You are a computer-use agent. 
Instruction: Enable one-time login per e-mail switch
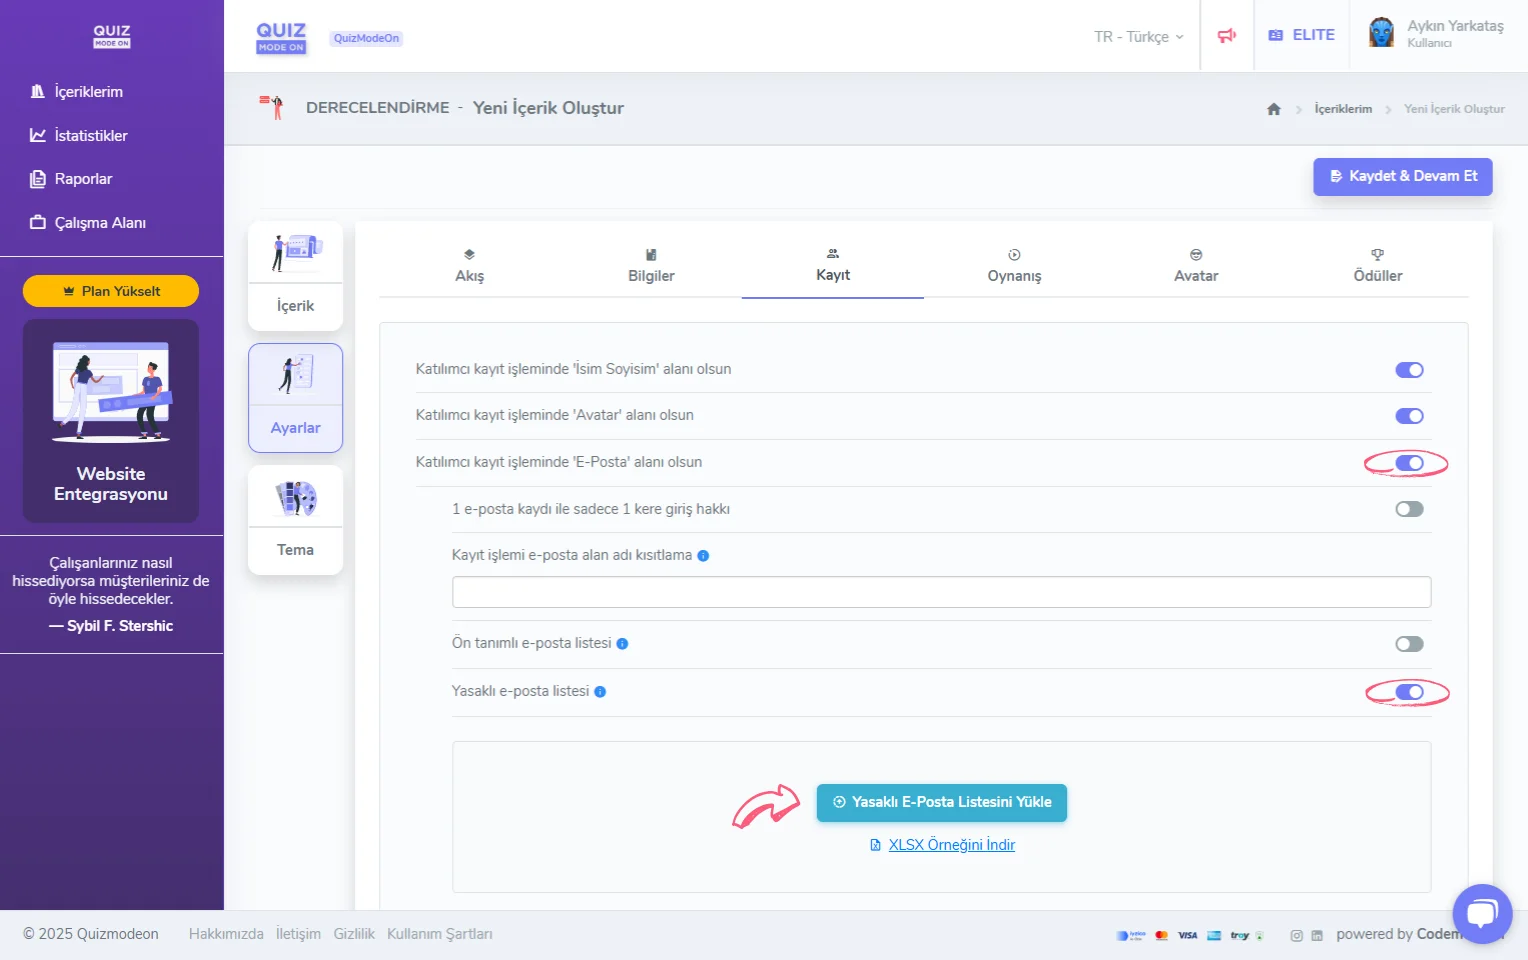1409,509
